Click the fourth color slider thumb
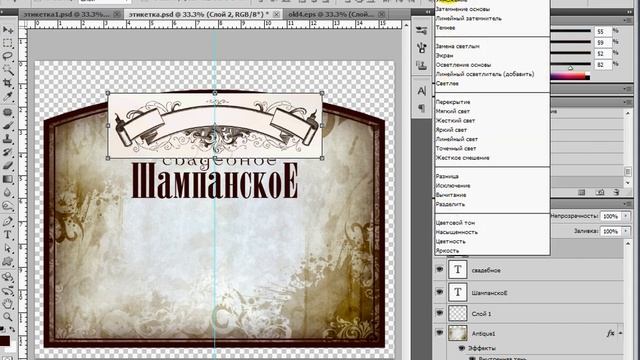The width and height of the screenshot is (640, 360). click(570, 68)
